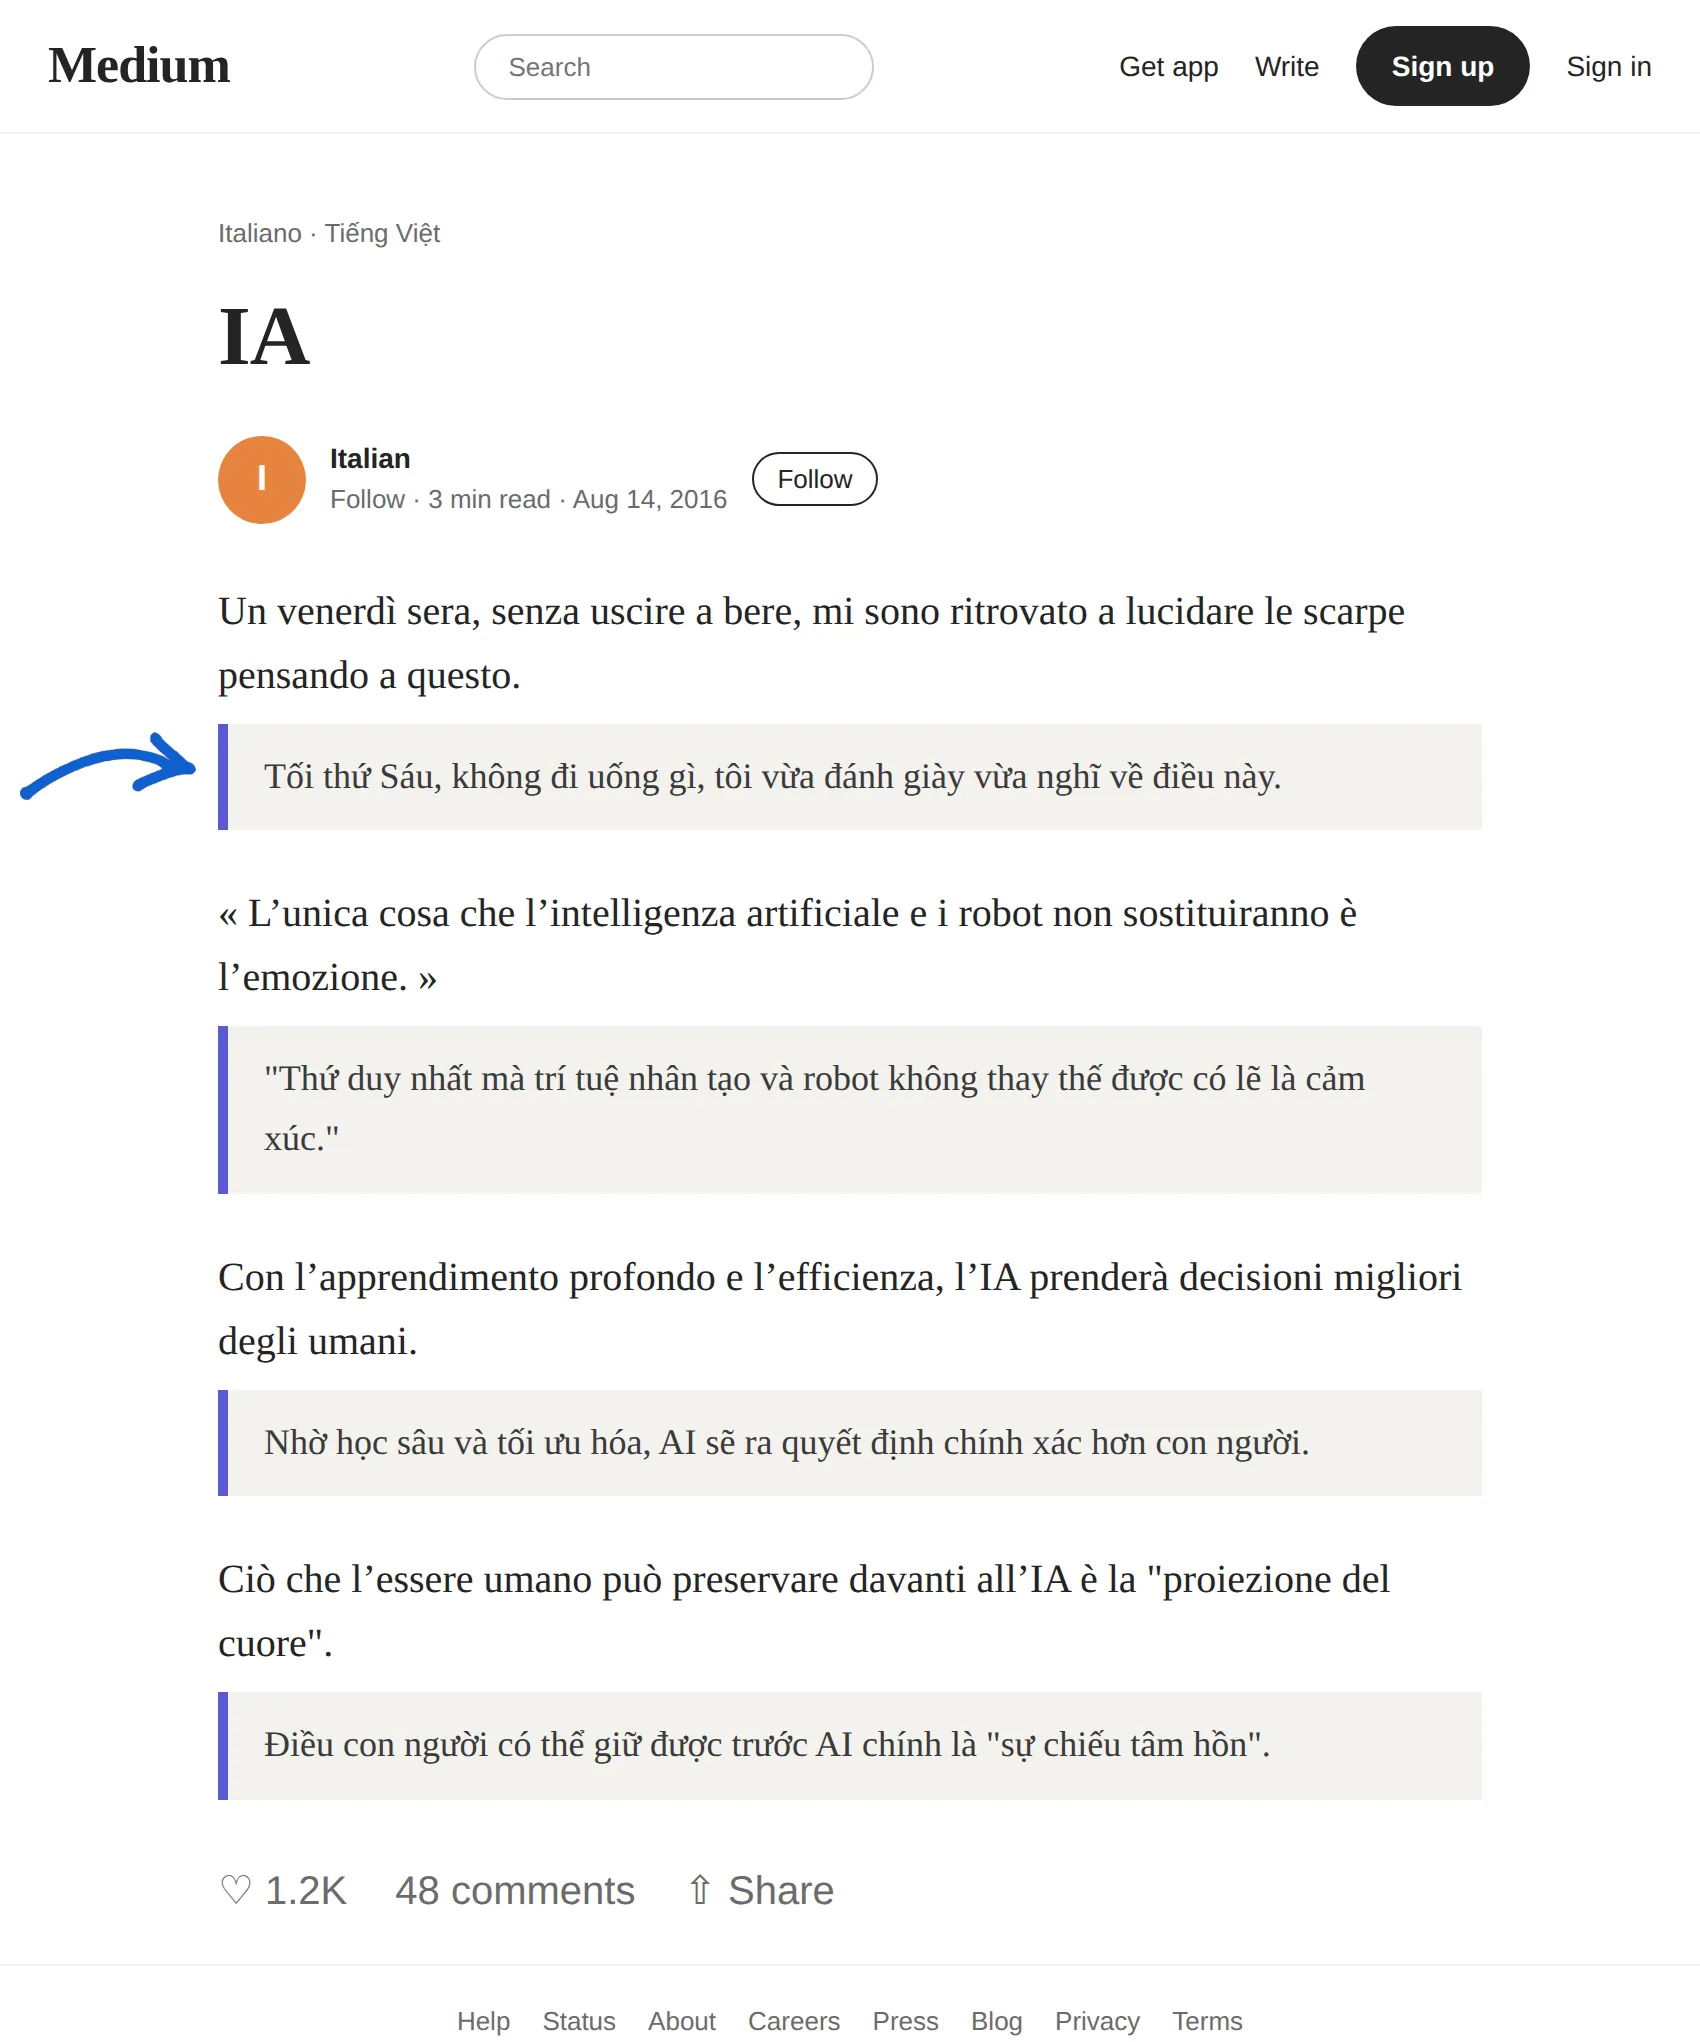Select Write in the top navigation
The width and height of the screenshot is (1700, 2042).
click(1286, 67)
